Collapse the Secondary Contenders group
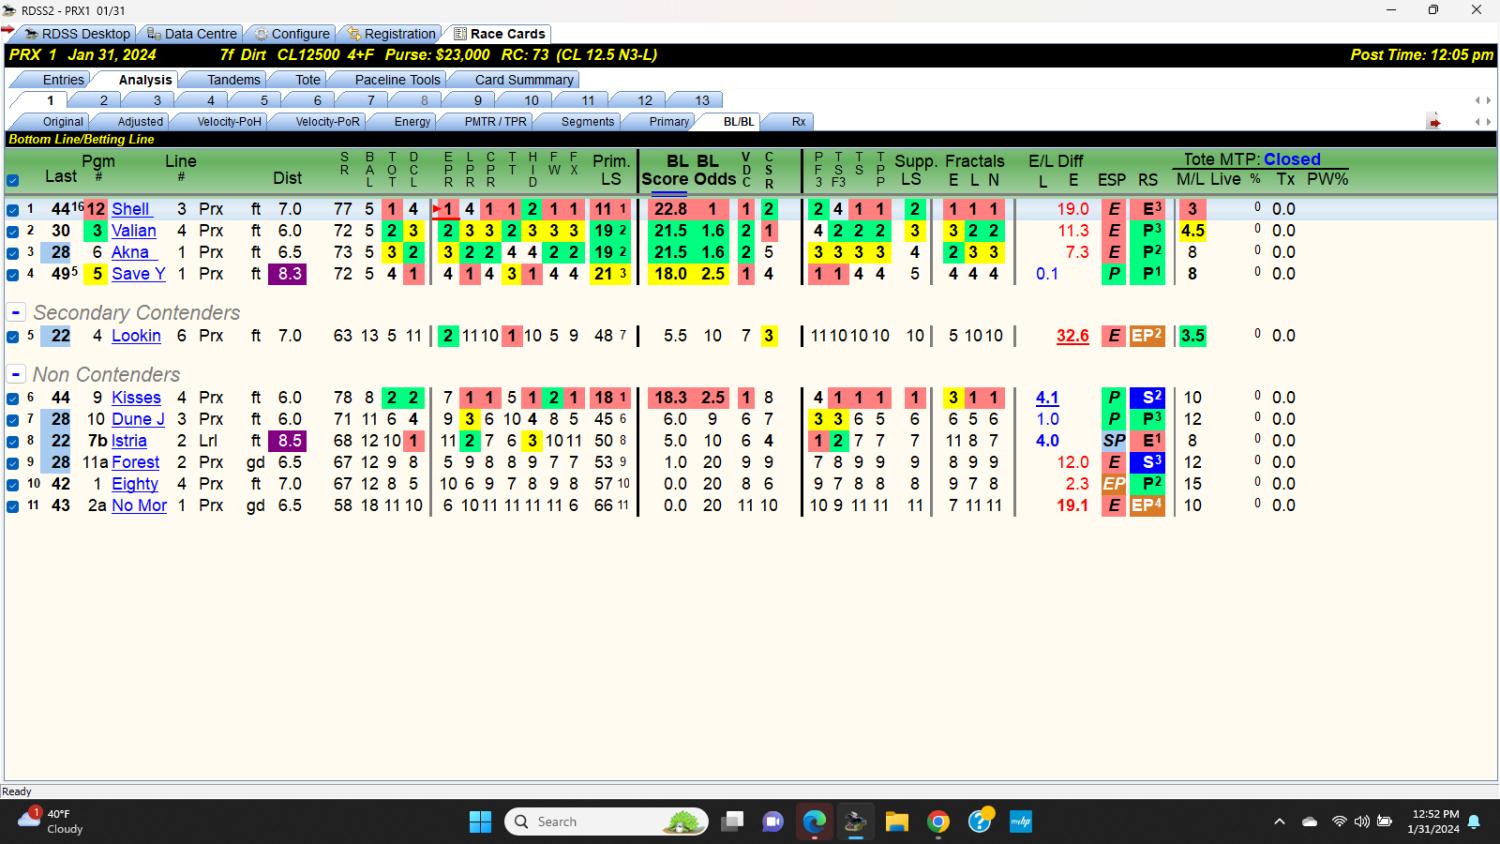The image size is (1500, 844). point(16,313)
